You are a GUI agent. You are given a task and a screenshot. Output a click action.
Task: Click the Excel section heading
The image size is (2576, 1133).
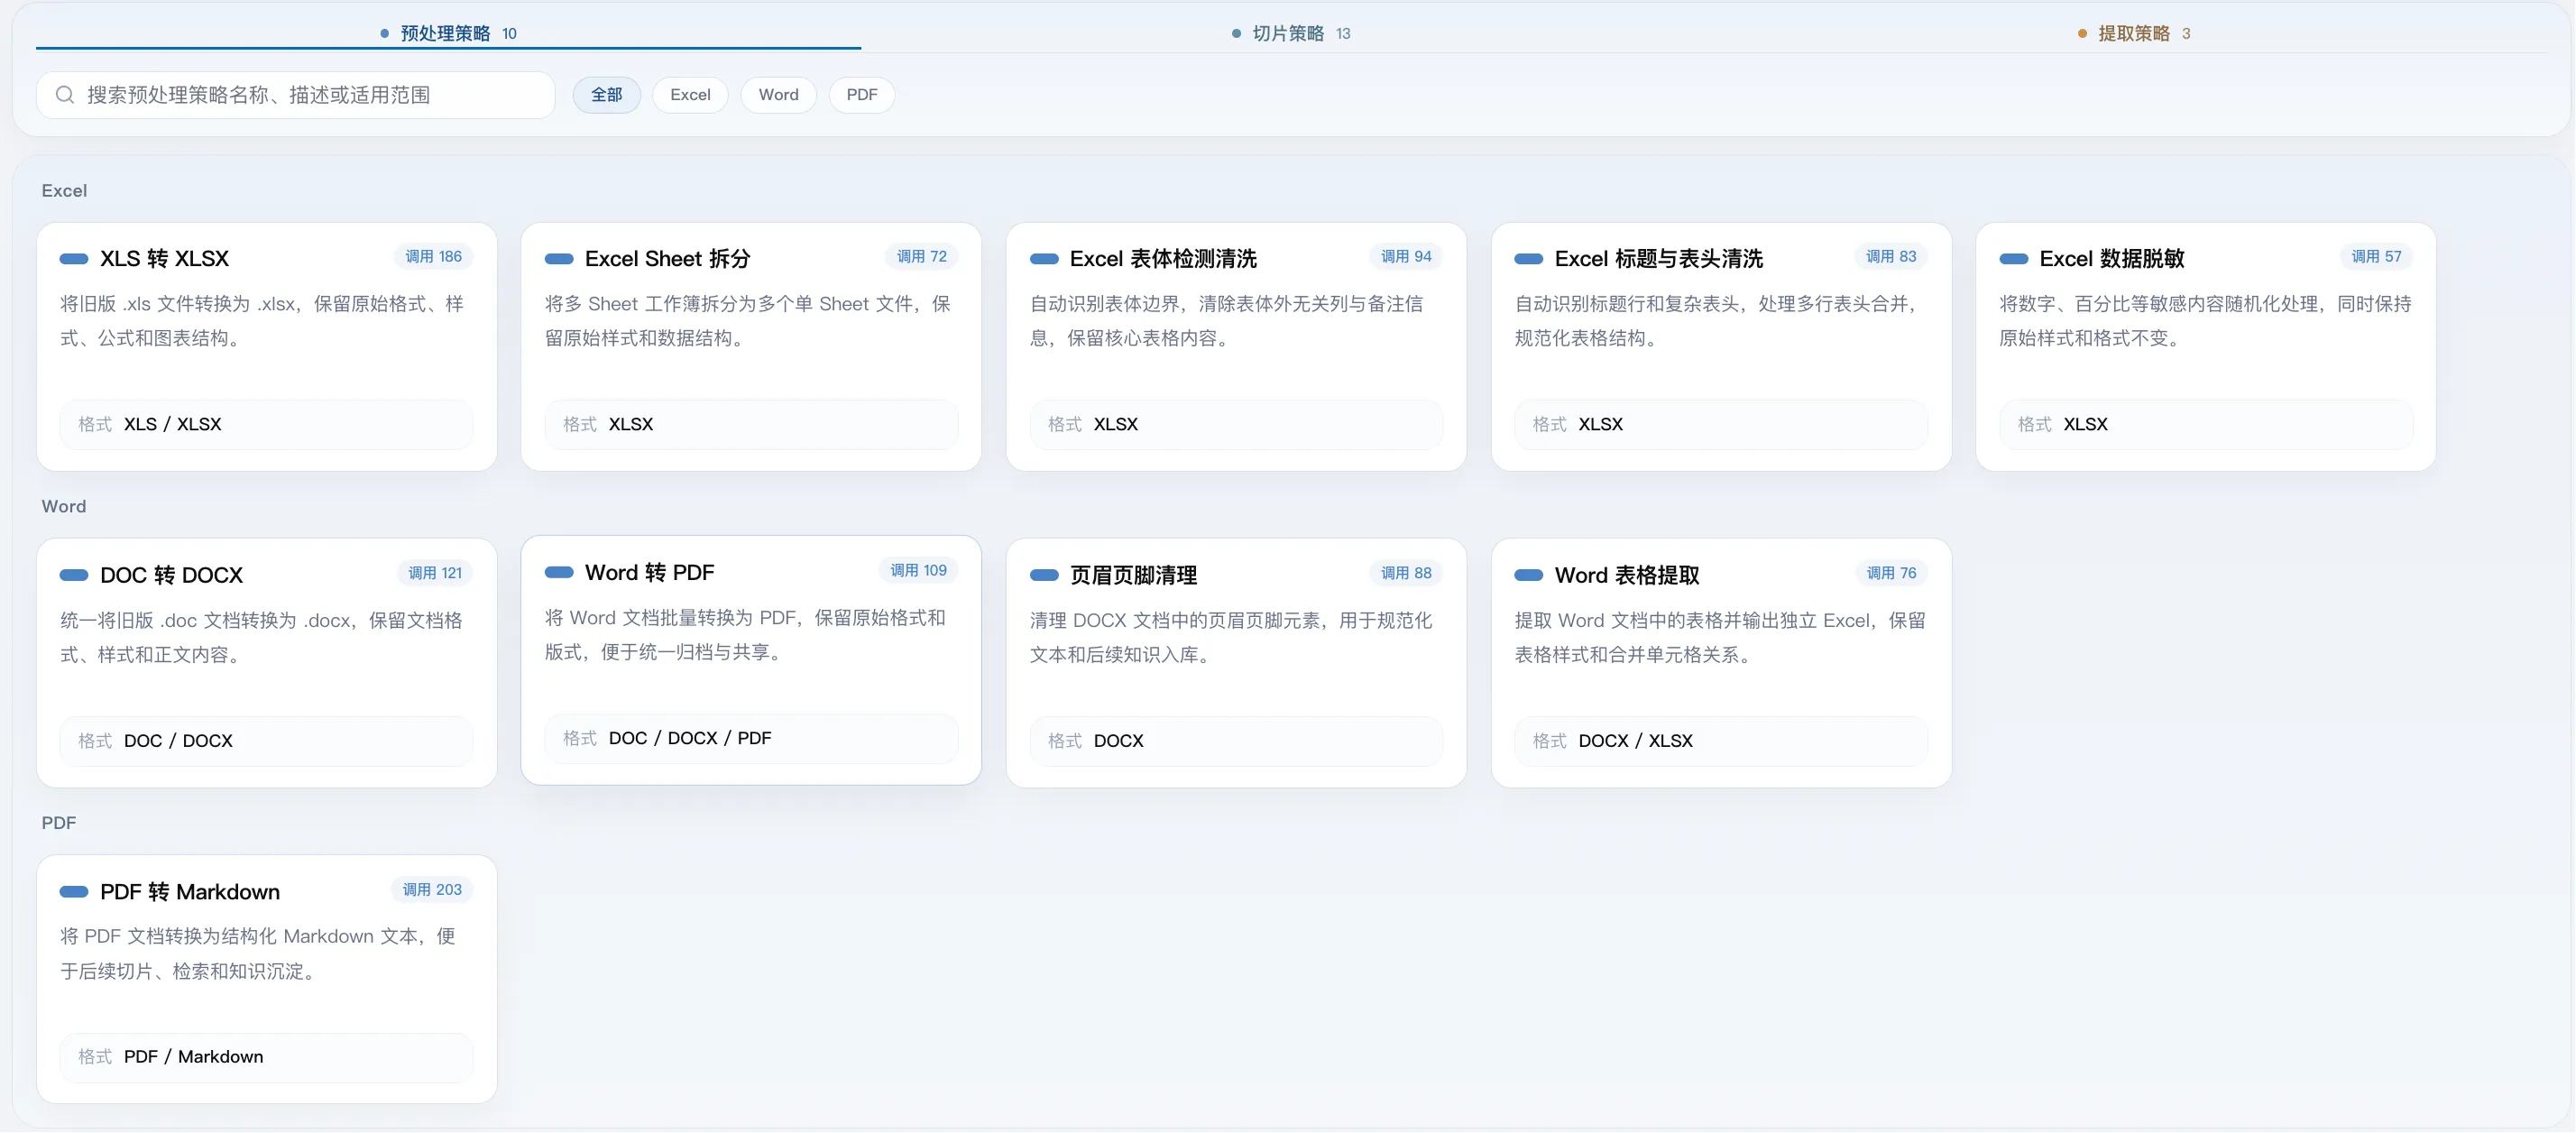[x=64, y=191]
